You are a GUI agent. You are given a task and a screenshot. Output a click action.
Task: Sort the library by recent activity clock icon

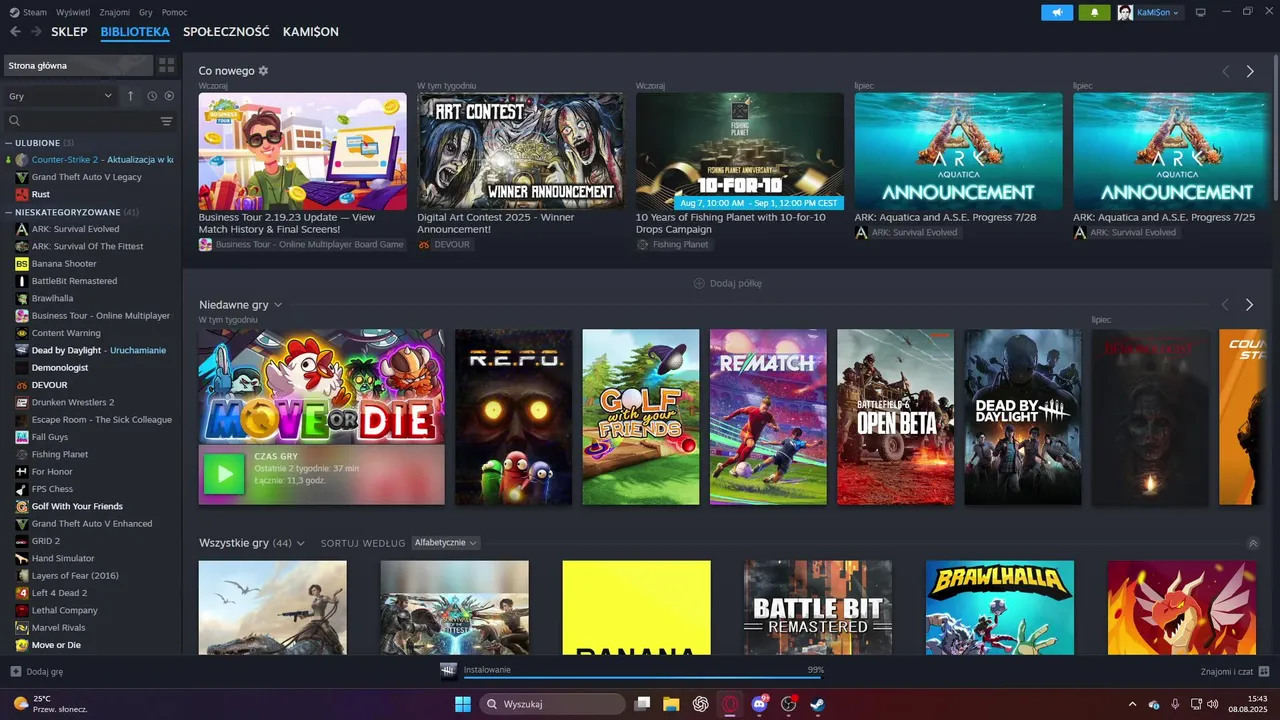152,96
